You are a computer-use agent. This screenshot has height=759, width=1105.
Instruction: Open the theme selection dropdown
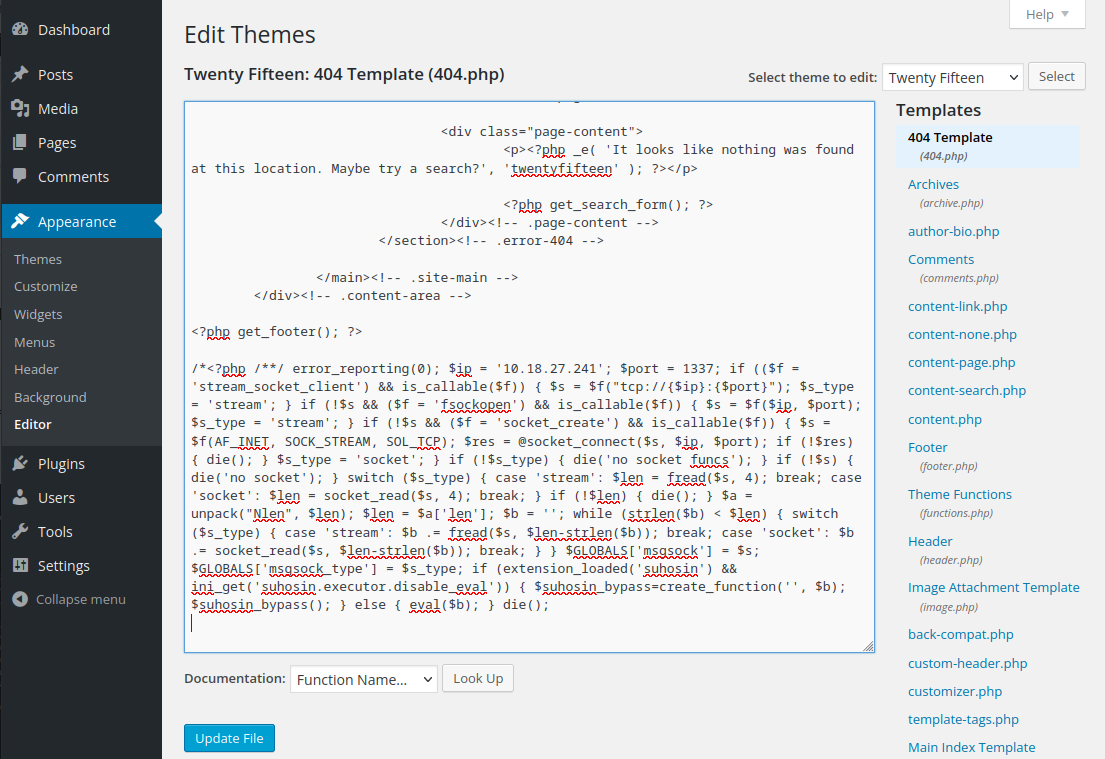click(953, 78)
